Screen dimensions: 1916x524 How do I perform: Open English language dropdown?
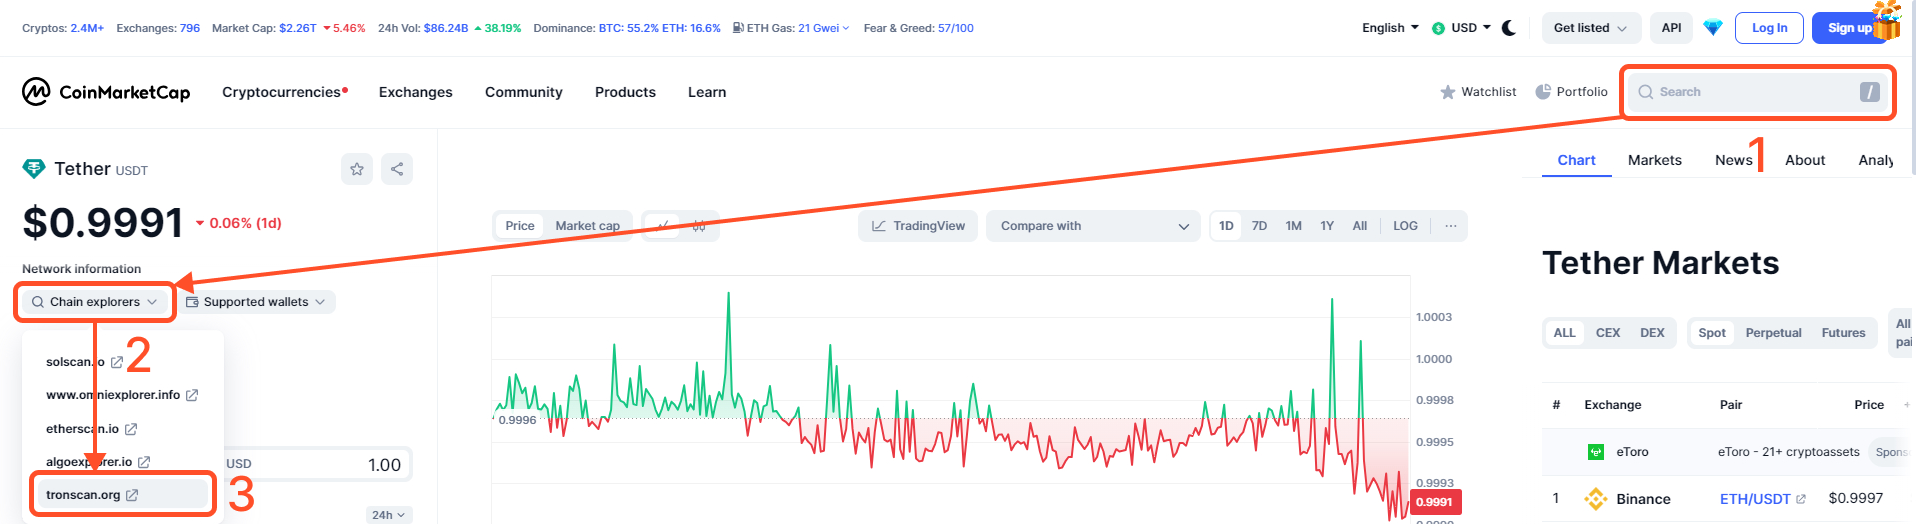[x=1390, y=28]
